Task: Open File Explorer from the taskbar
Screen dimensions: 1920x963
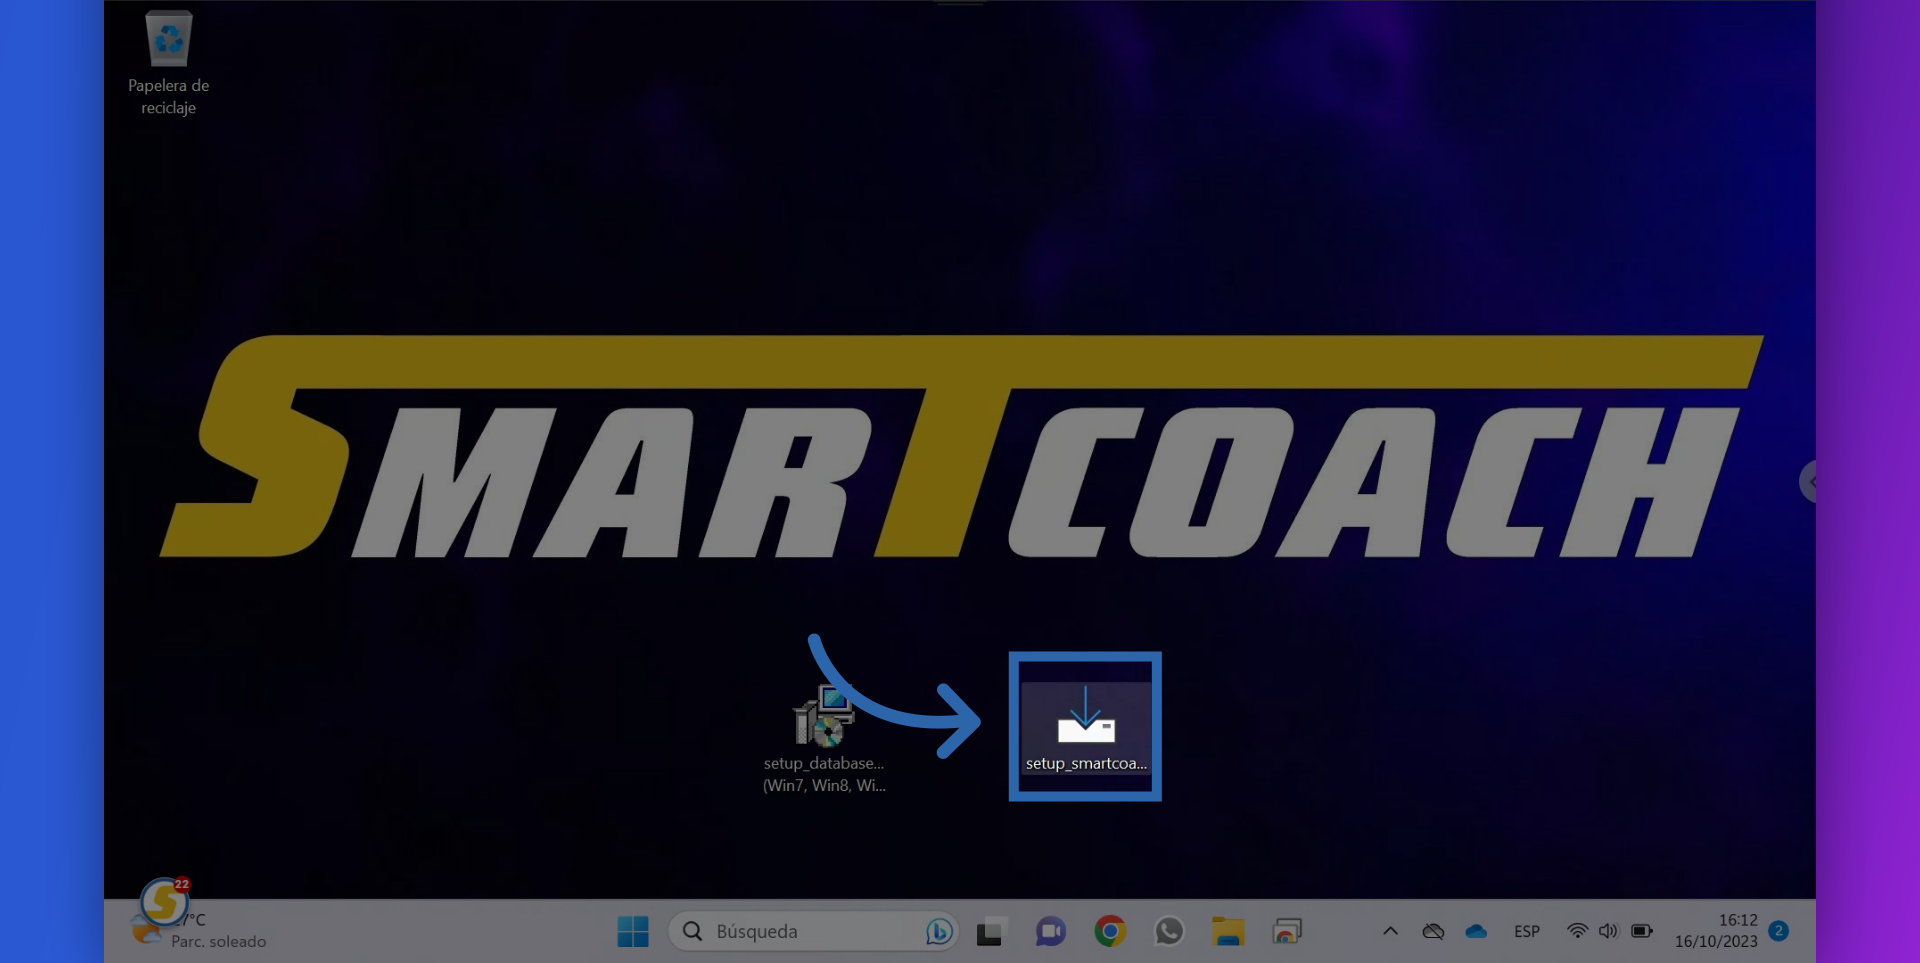Action: (1228, 931)
